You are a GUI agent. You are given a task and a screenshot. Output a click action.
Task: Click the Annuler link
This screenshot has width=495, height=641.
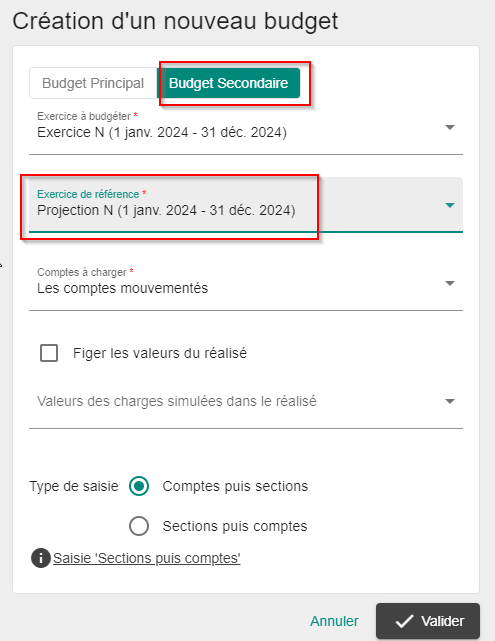coord(334,621)
